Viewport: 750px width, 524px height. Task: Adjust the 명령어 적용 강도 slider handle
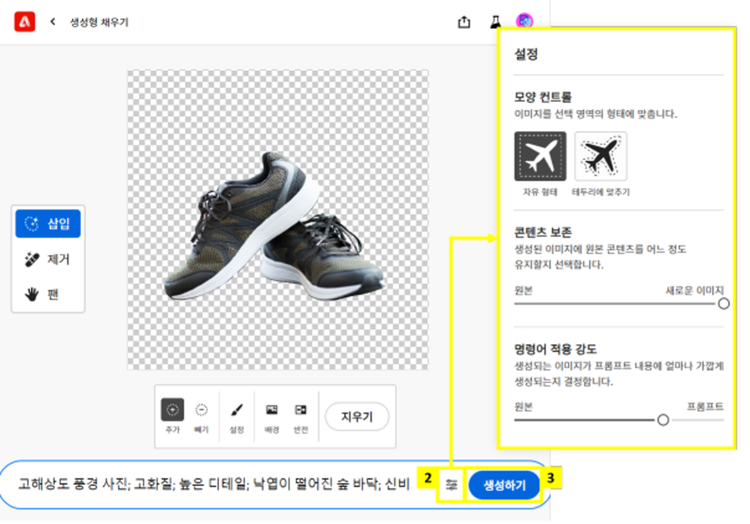[x=663, y=420]
